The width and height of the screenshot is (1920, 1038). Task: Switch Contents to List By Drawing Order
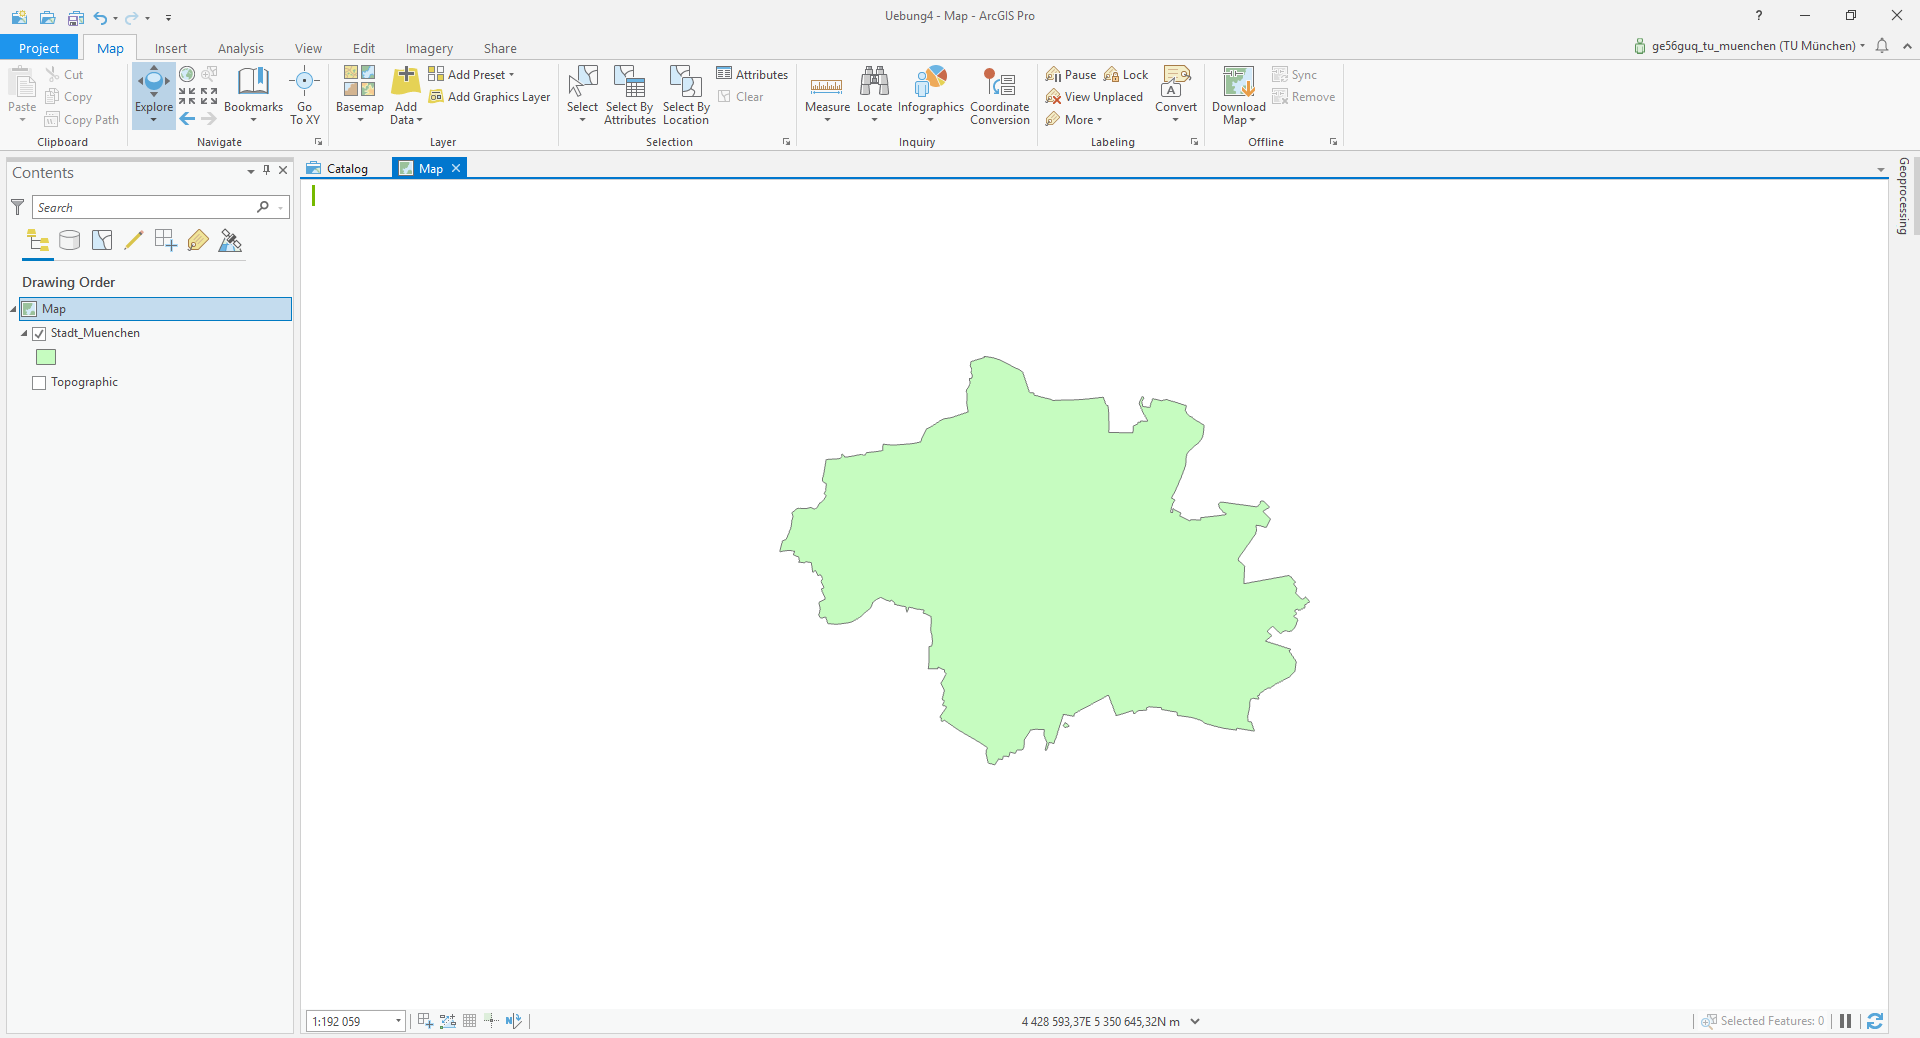pos(38,240)
